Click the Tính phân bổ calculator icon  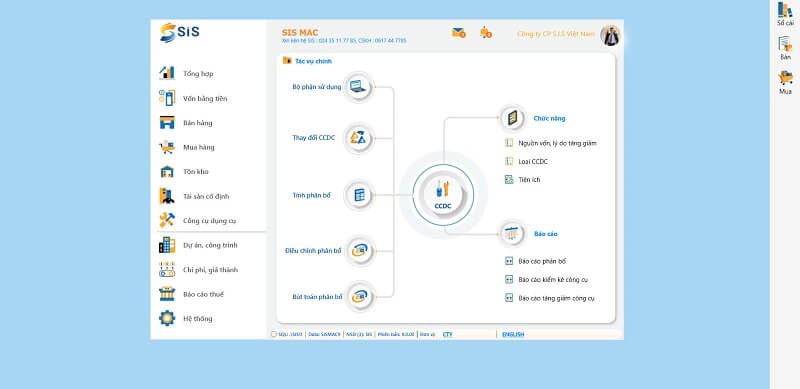pos(359,194)
